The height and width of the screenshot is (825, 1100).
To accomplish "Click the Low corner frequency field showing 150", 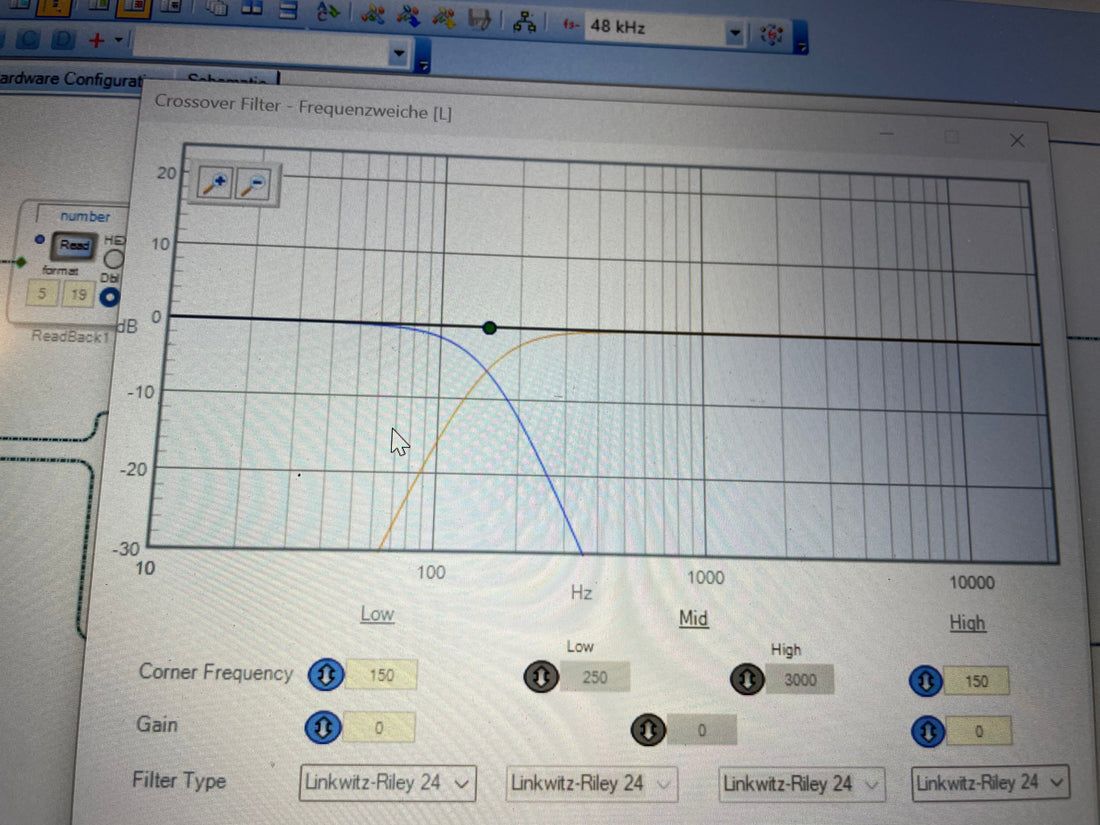I will pyautogui.click(x=381, y=675).
